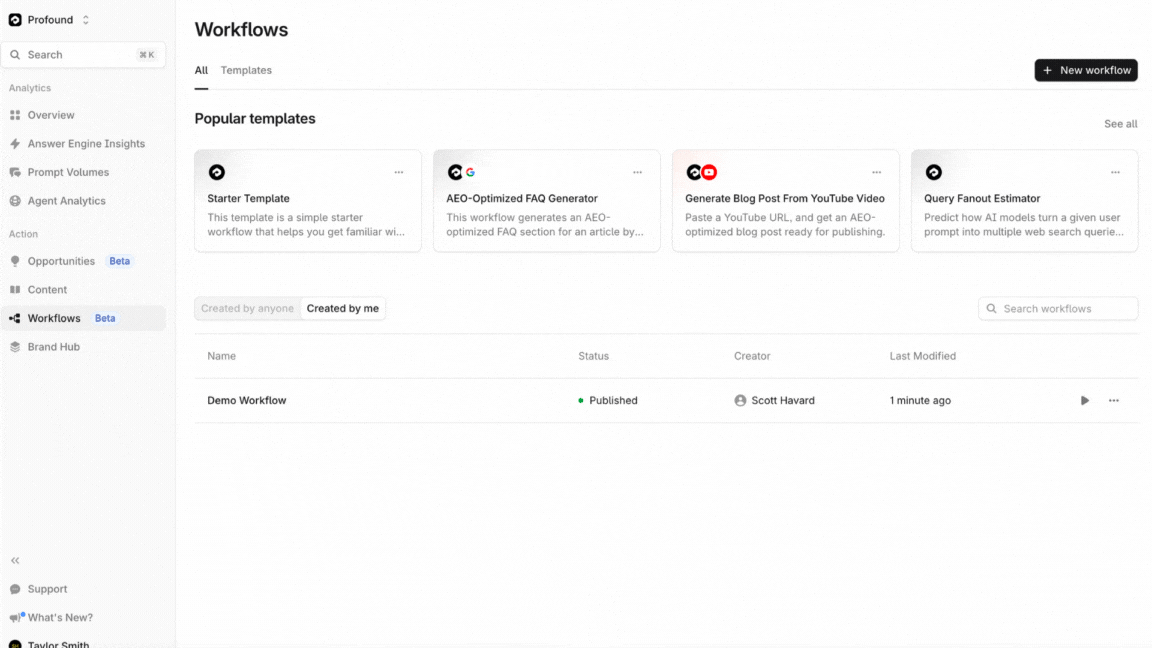1152x648 pixels.
Task: Switch to the Templates tab
Action: coord(246,70)
